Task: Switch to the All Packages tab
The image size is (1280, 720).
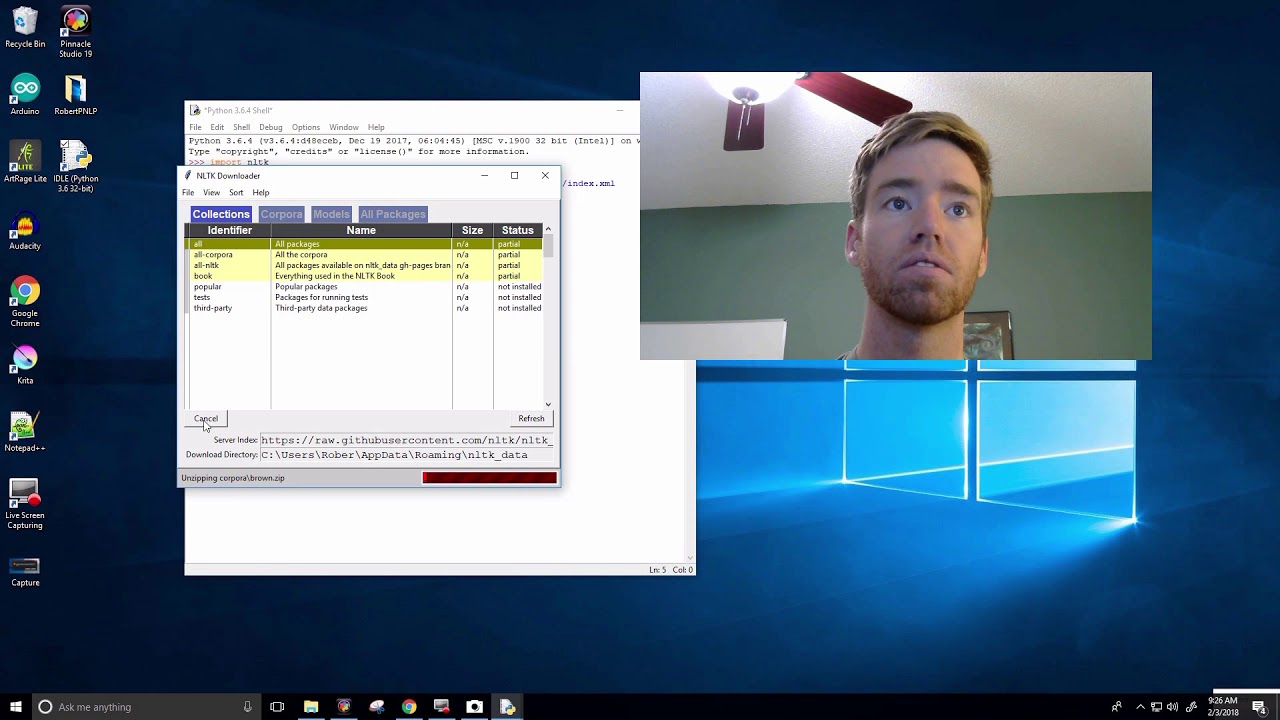Action: click(393, 214)
